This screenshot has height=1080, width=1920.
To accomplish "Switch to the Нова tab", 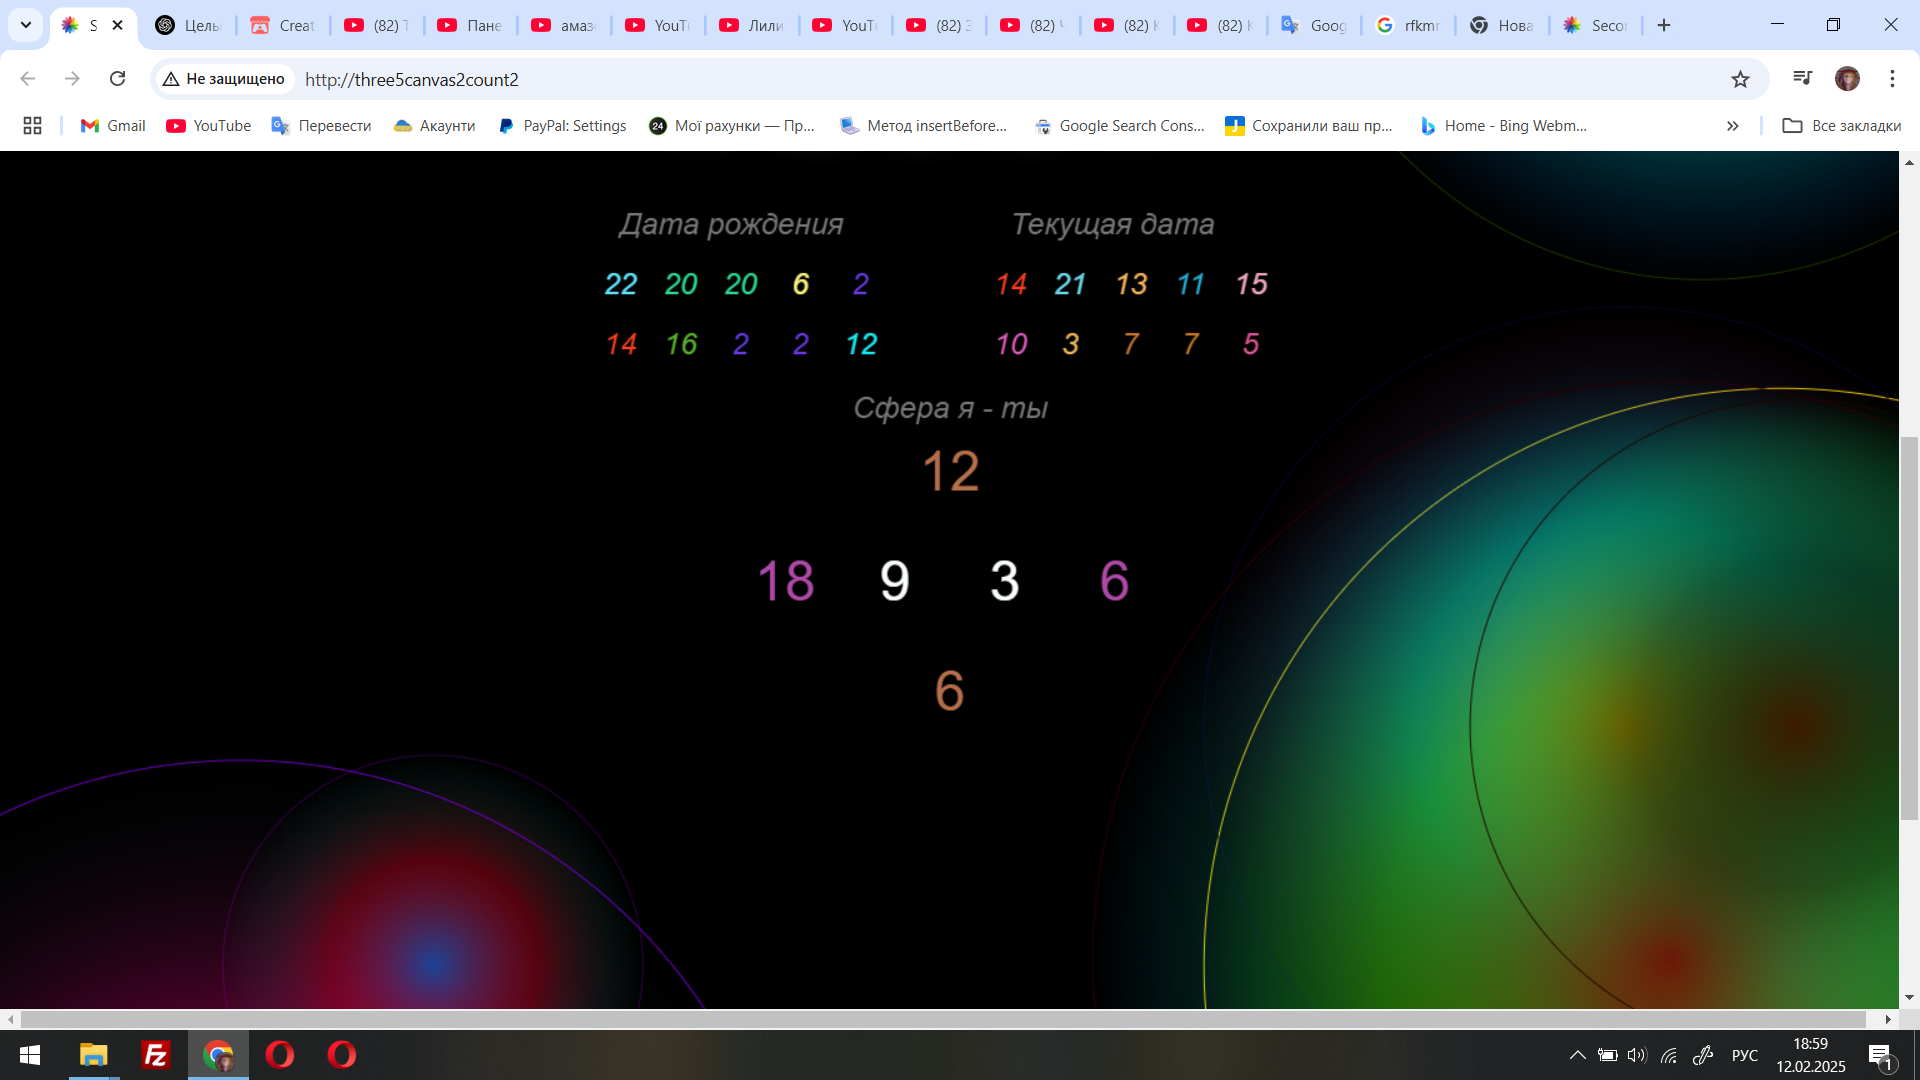I will coord(1502,25).
